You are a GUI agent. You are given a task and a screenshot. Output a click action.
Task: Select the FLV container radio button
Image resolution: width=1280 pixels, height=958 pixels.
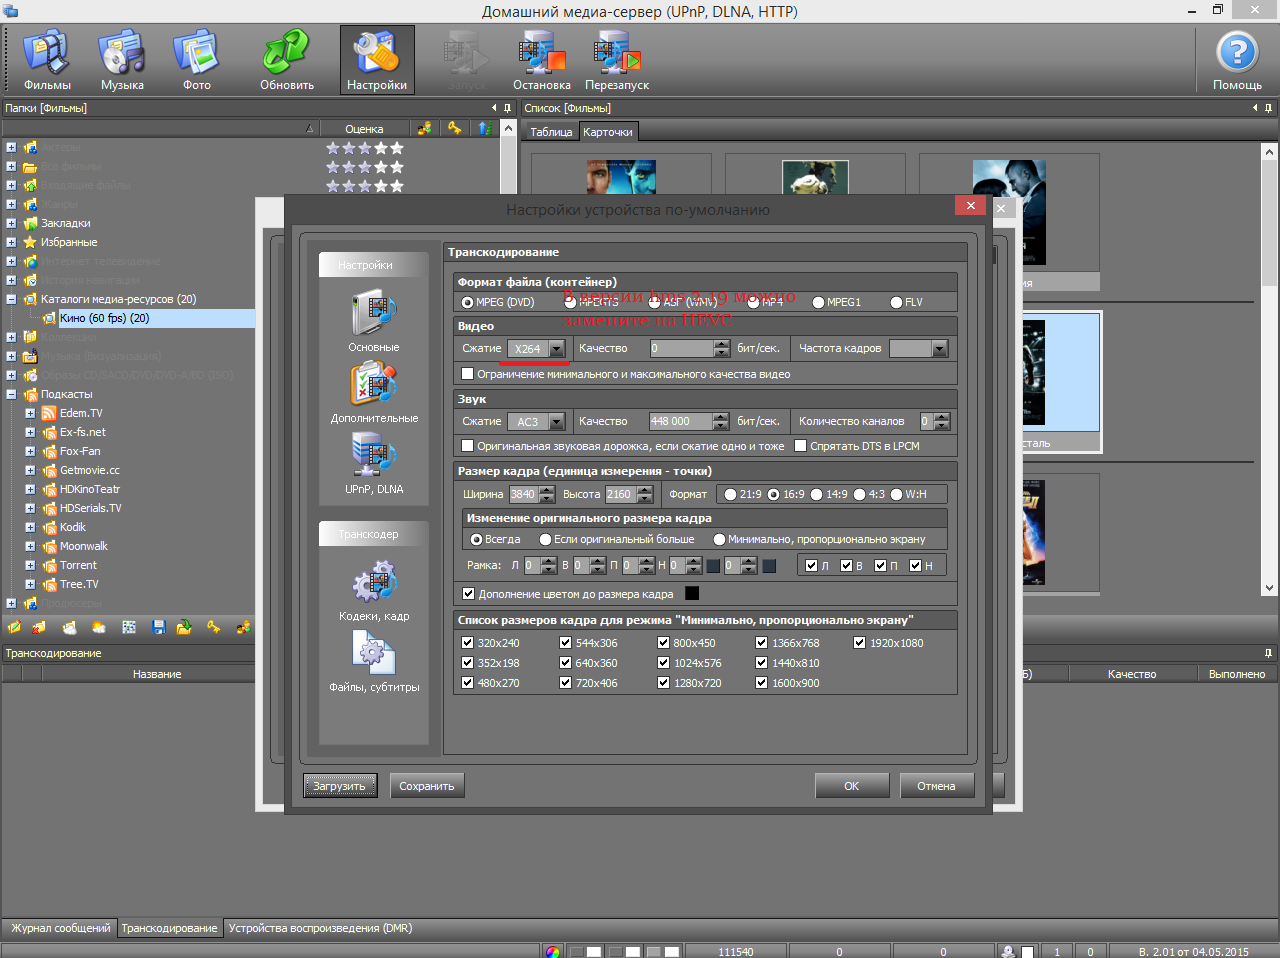(896, 302)
